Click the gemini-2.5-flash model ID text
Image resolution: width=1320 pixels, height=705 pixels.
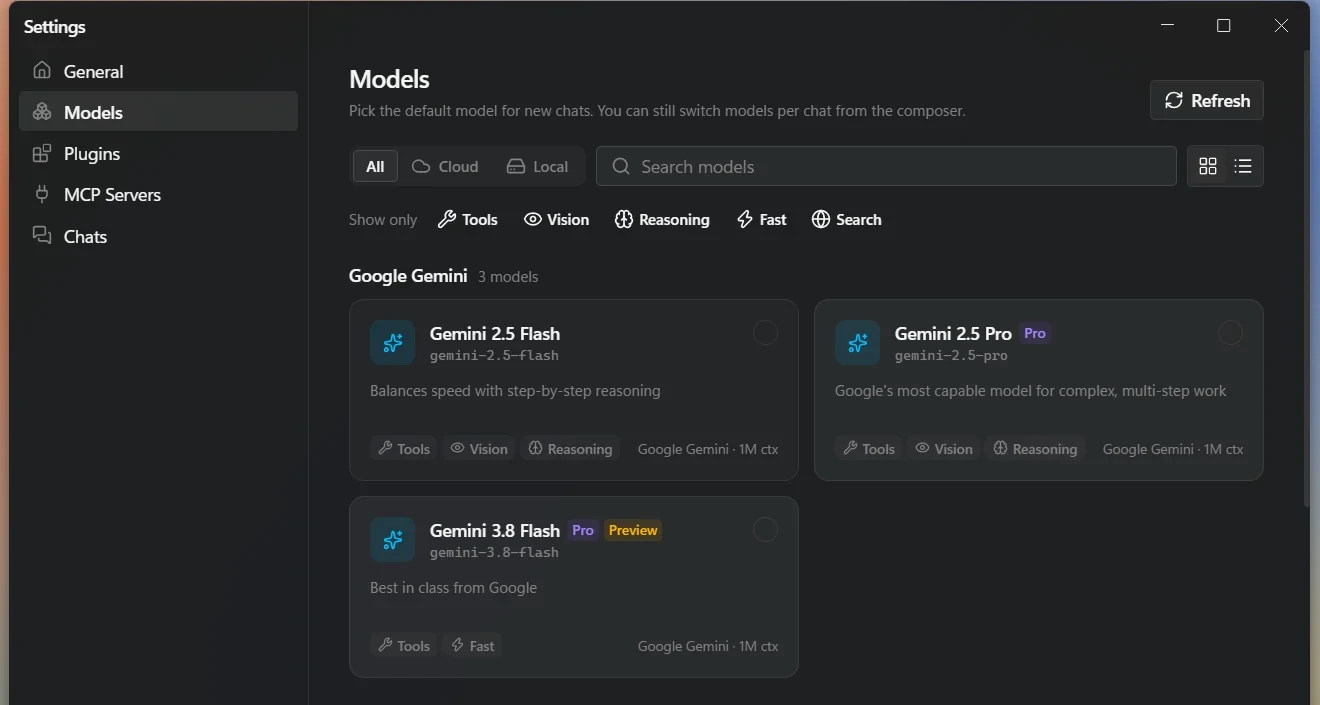pos(494,355)
